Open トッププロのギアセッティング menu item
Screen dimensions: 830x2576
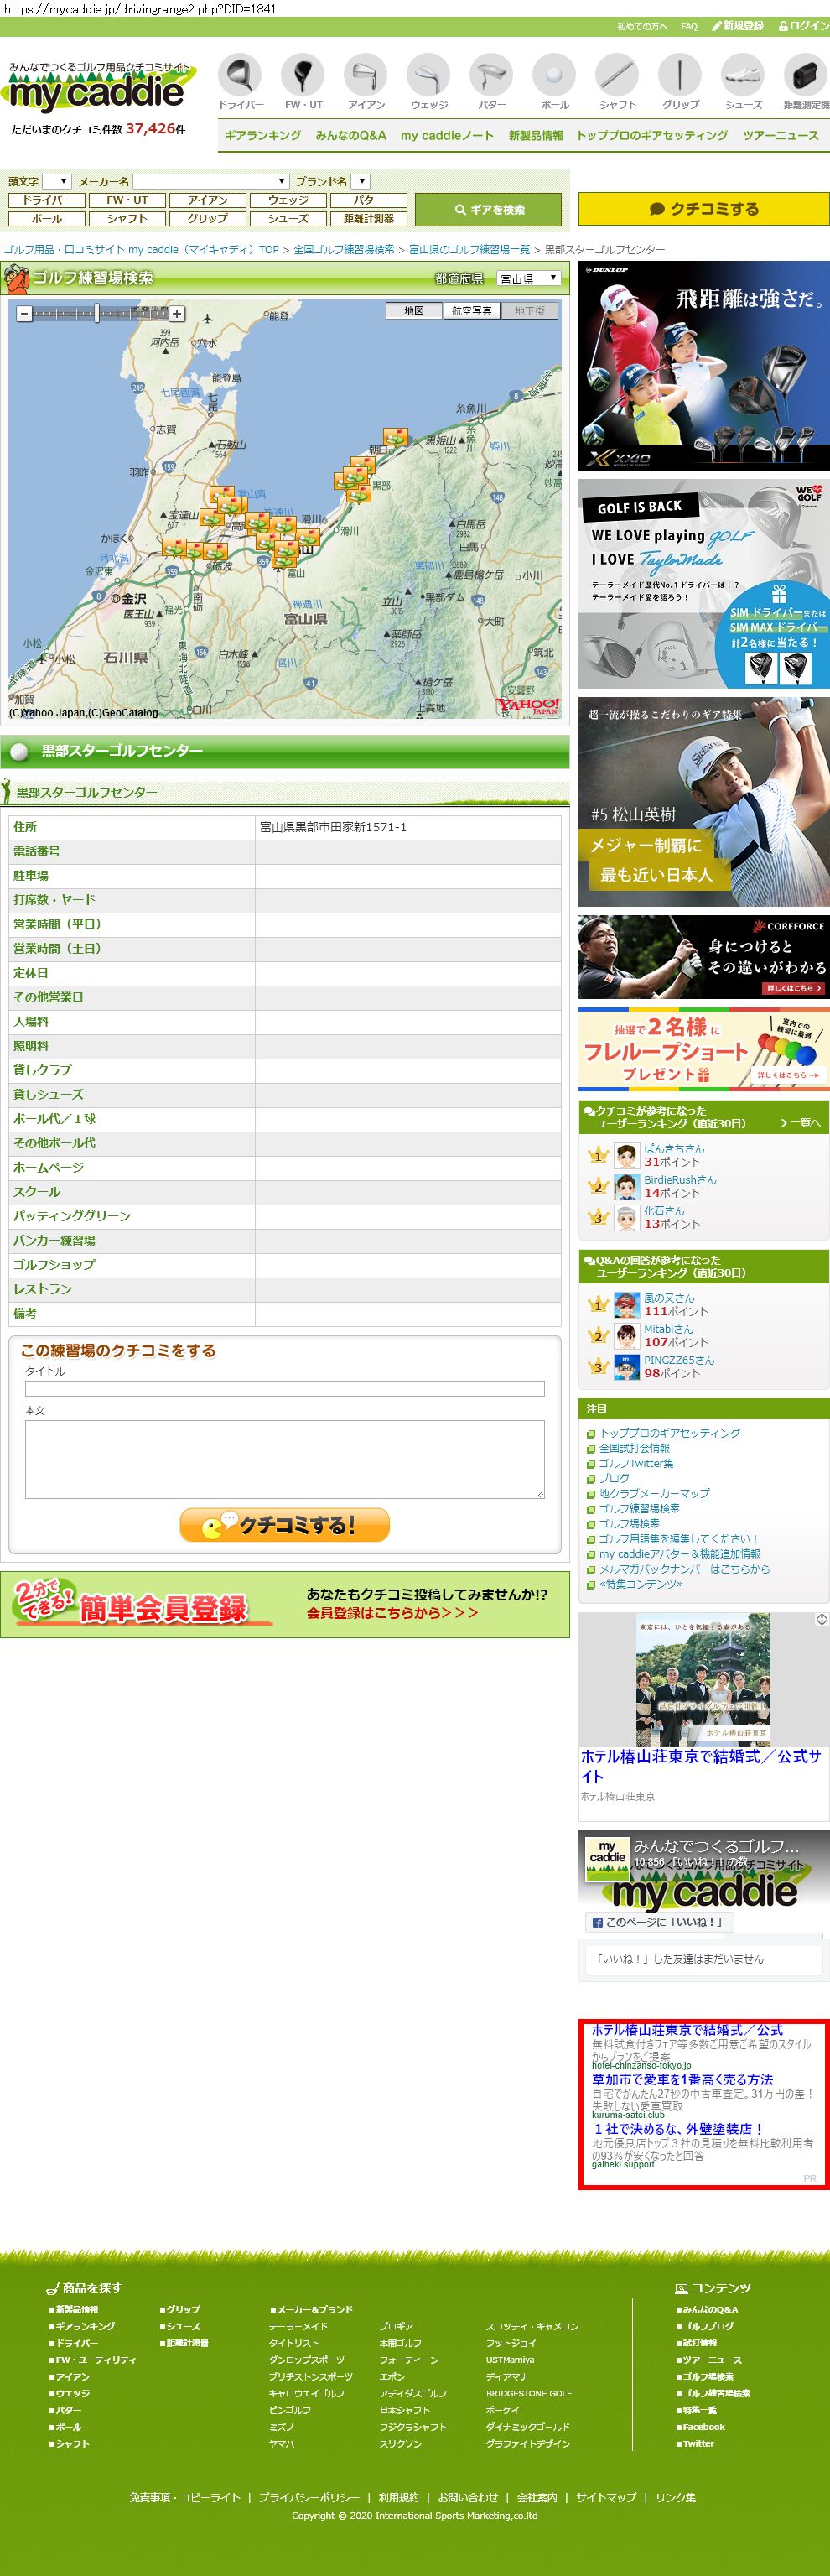tap(652, 136)
